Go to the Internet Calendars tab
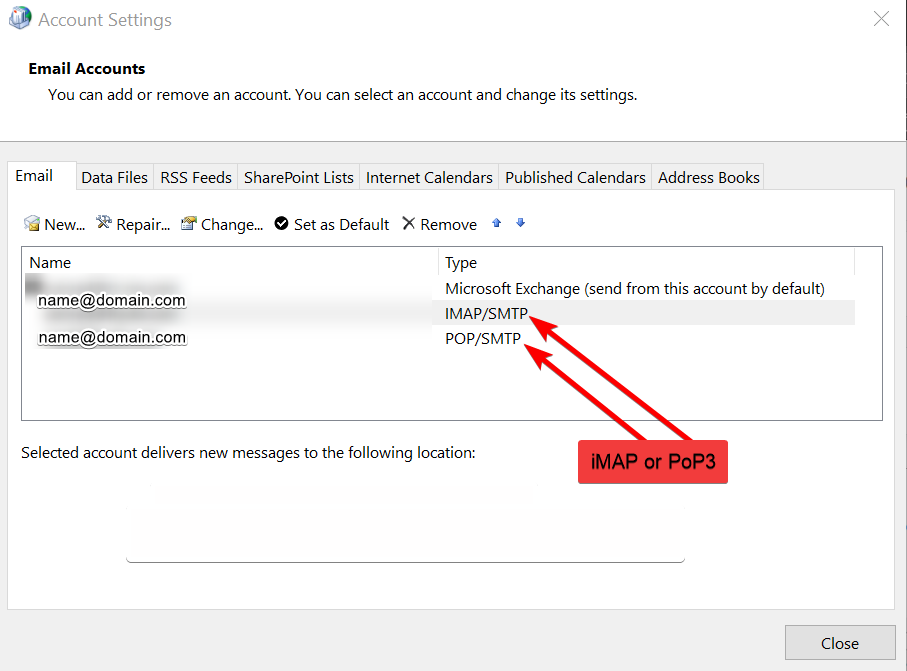This screenshot has width=907, height=671. tap(429, 178)
